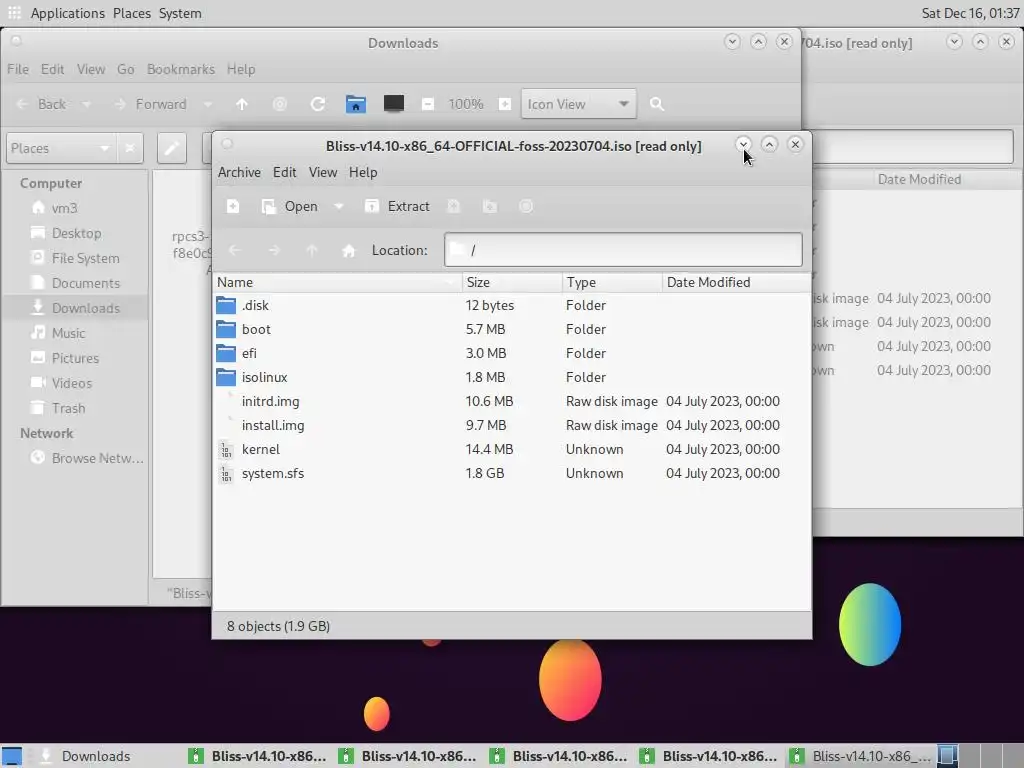Select the system.sfs file icon
Image resolution: width=1024 pixels, height=768 pixels.
226,473
